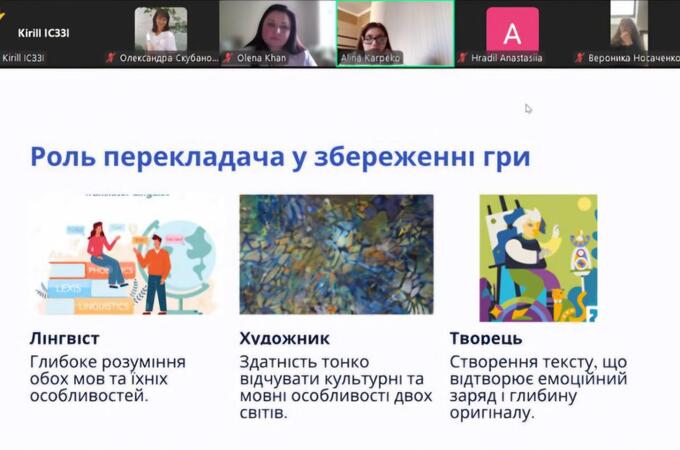Click Вероніка Носаченко's muted microphone icon

click(580, 58)
